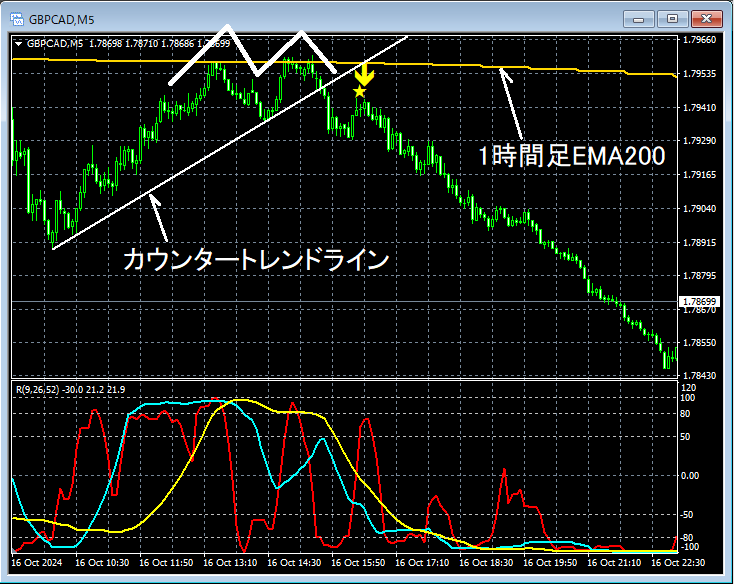The height and width of the screenshot is (584, 735).
Task: Click the 16 Oct 22:30 time label
Action: (678, 563)
